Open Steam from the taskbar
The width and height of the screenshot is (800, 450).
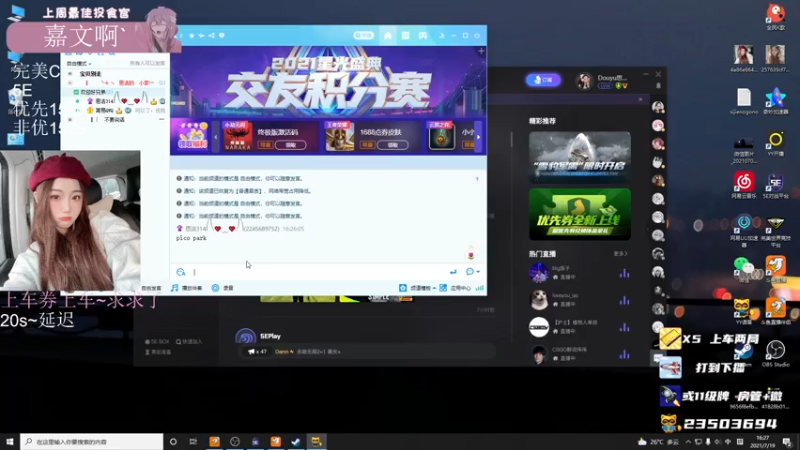pos(296,441)
